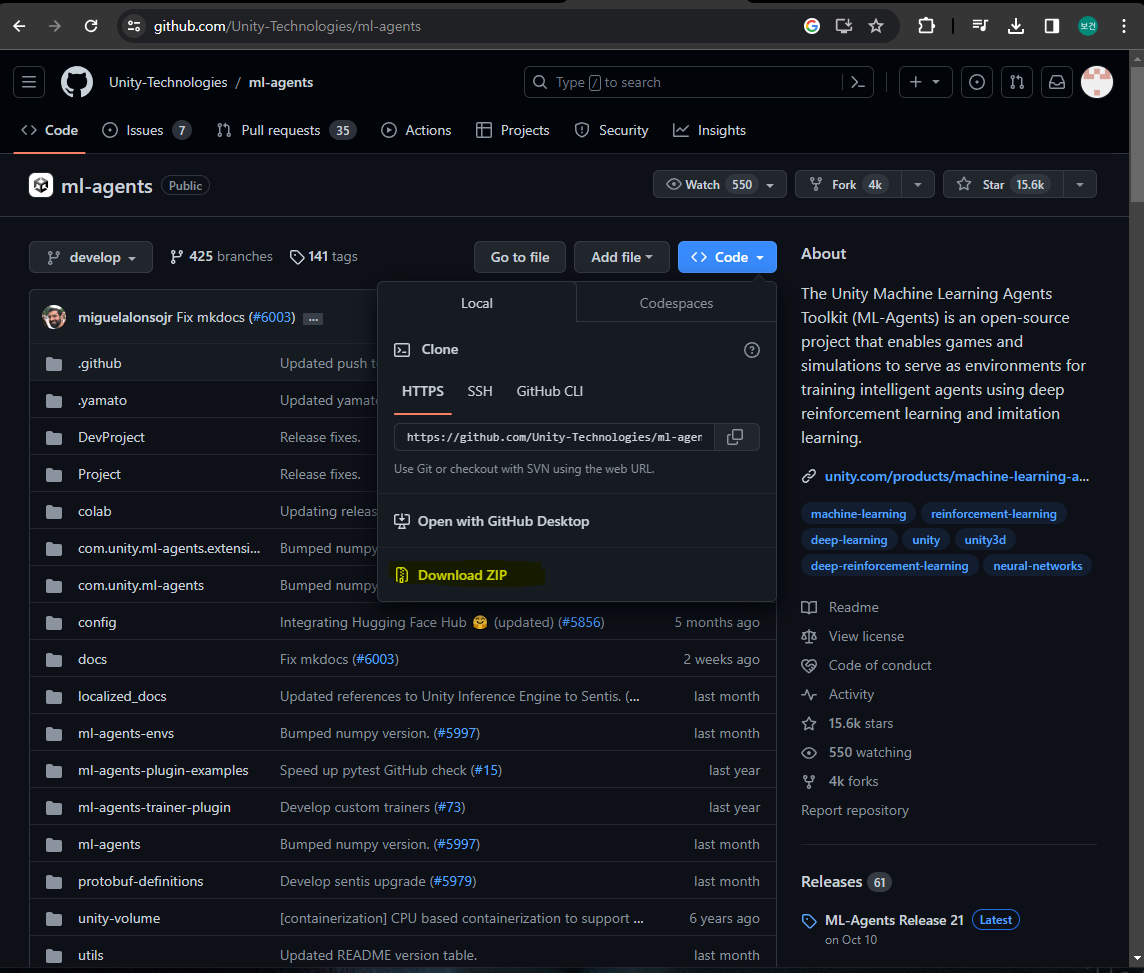Open the media control icon in browser toolbar
This screenshot has height=973, width=1144.
980,26
